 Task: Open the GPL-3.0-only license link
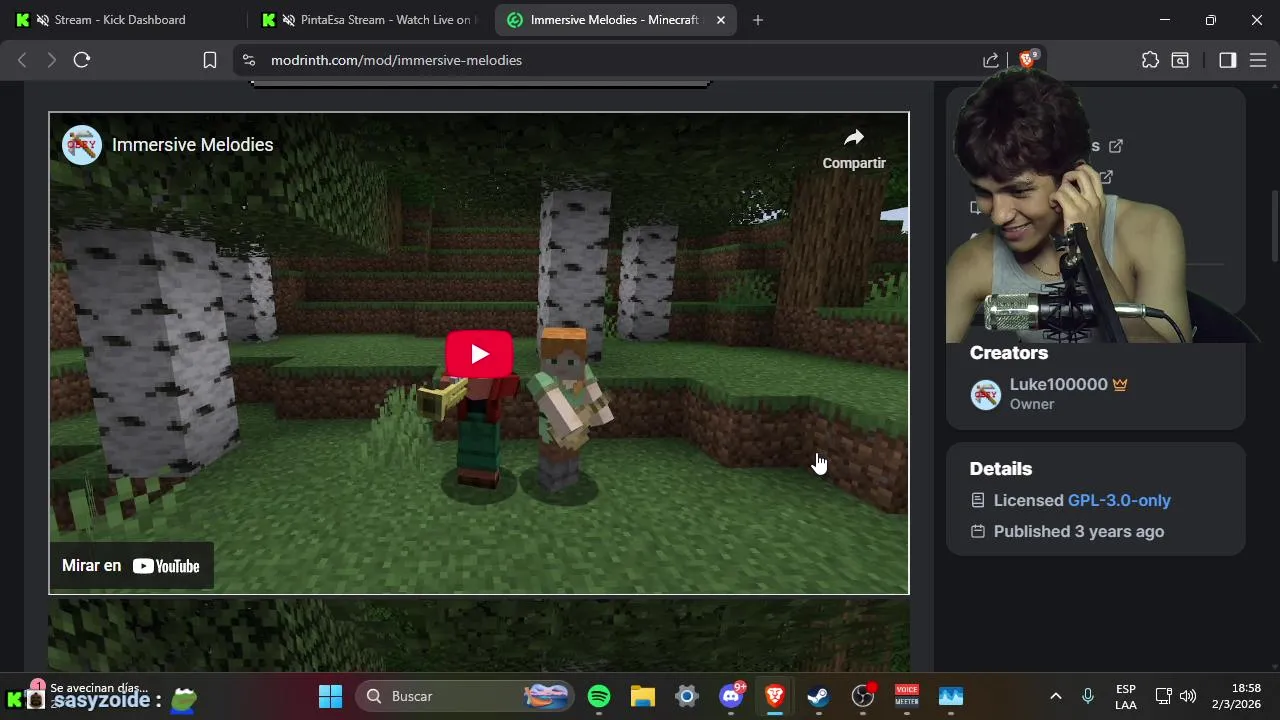pos(1119,500)
